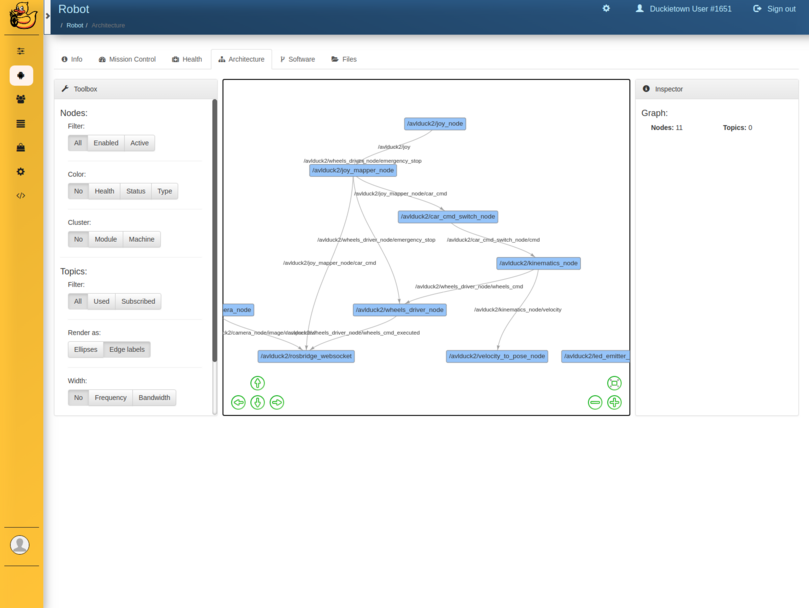Click the Toolbox panel scrollbar

point(215,231)
